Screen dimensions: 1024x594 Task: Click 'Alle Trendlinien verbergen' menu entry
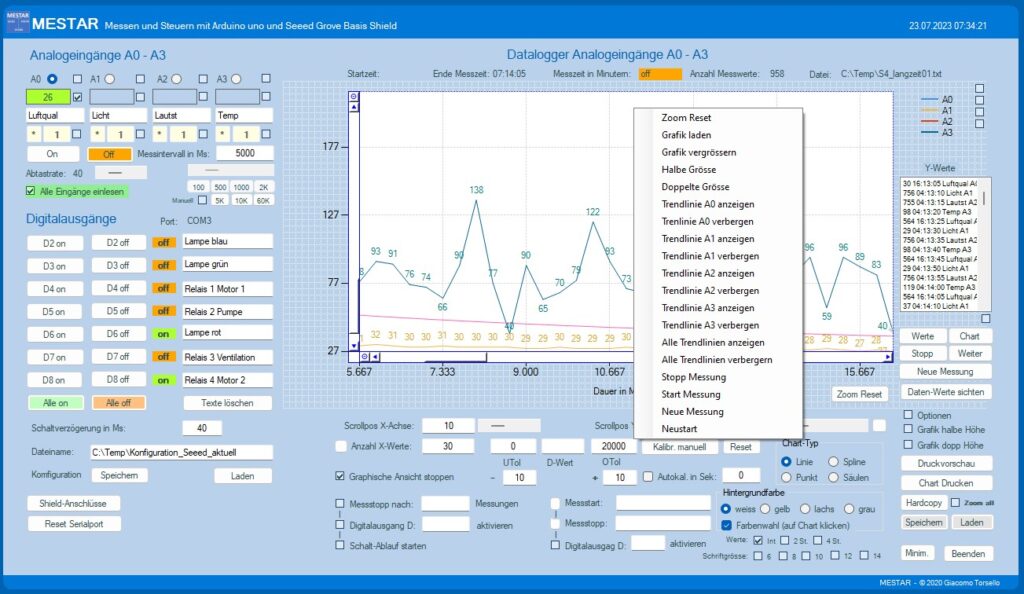(x=716, y=359)
